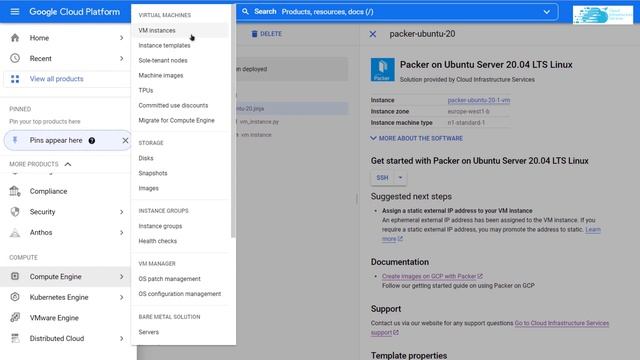Click the DELETE button
Screen dimensions: 640x360
267,34
